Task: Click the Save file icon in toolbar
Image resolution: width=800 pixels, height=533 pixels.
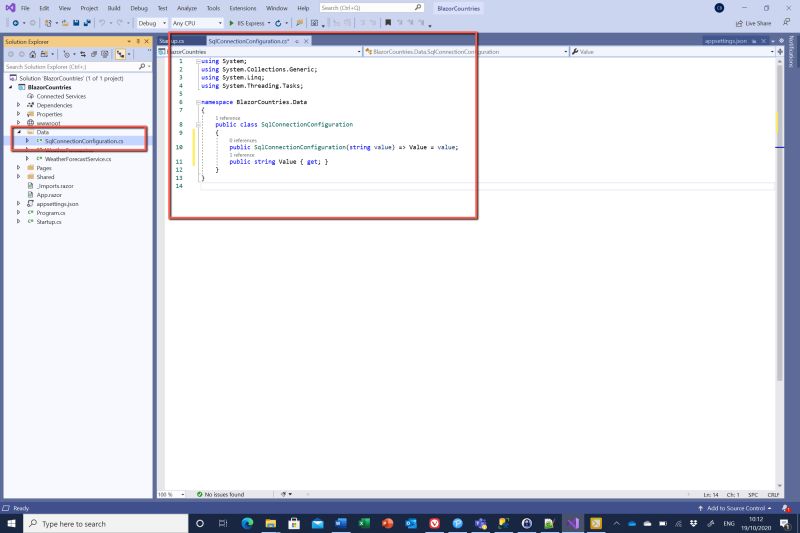Action: (x=76, y=23)
